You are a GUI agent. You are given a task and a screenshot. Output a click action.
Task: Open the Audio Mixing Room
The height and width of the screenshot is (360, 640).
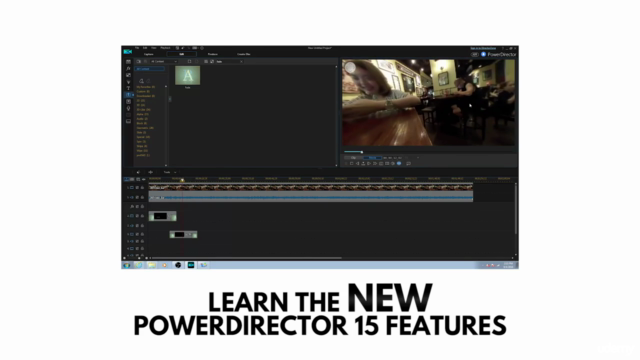[x=128, y=101]
